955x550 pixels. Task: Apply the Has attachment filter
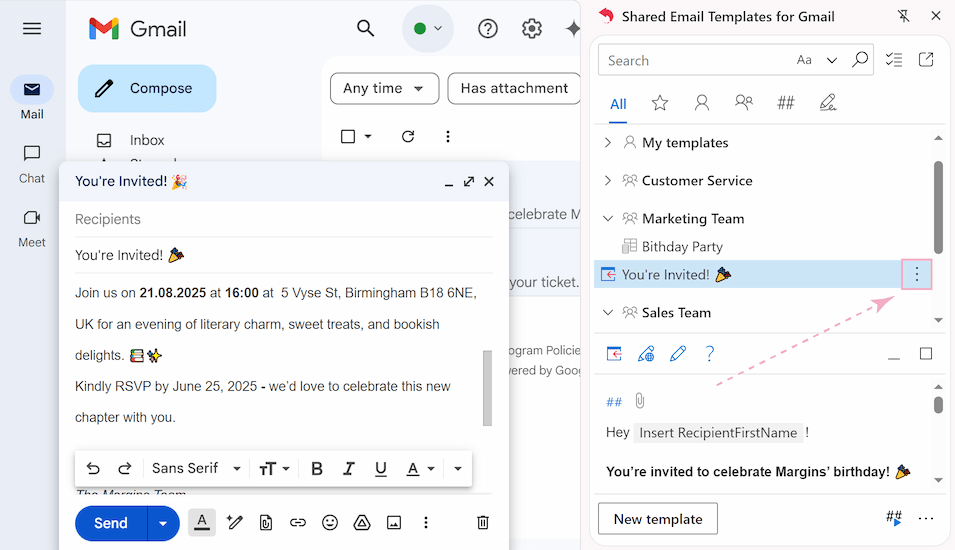click(514, 88)
